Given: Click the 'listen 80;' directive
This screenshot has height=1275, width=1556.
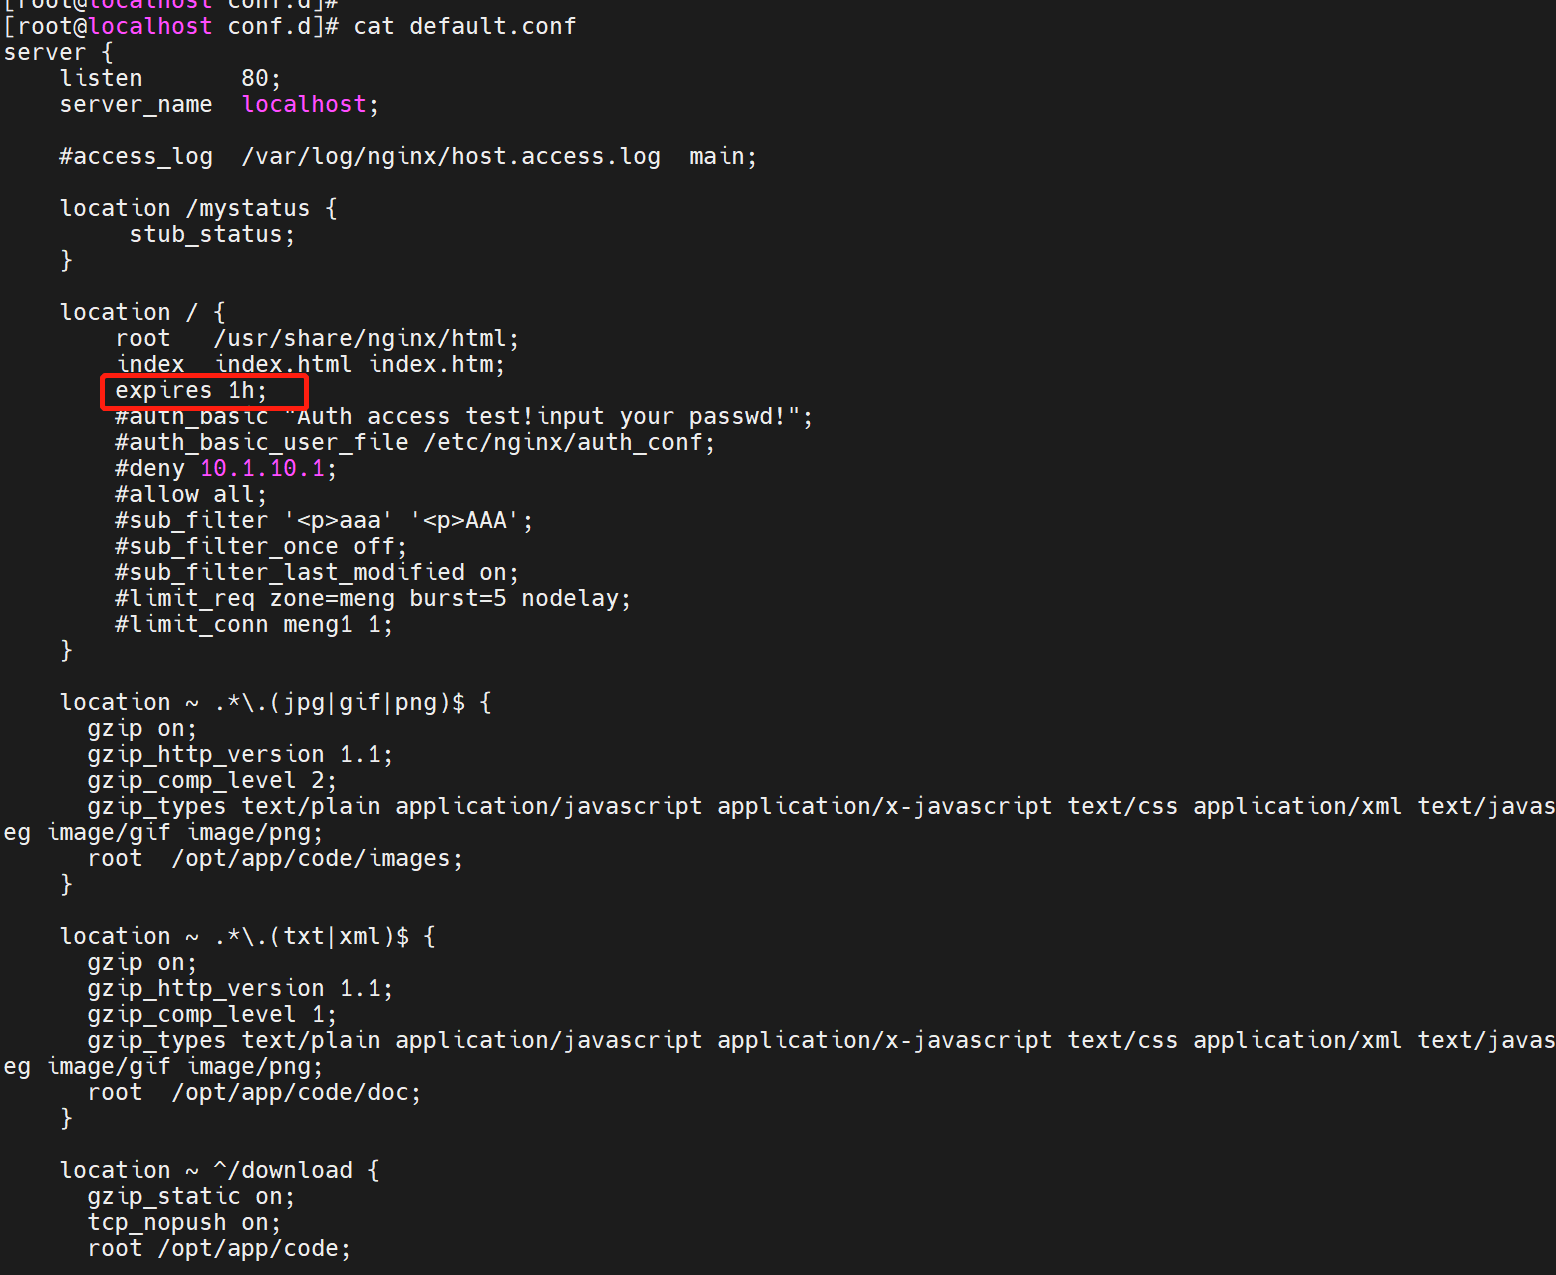Looking at the screenshot, I should tap(170, 78).
